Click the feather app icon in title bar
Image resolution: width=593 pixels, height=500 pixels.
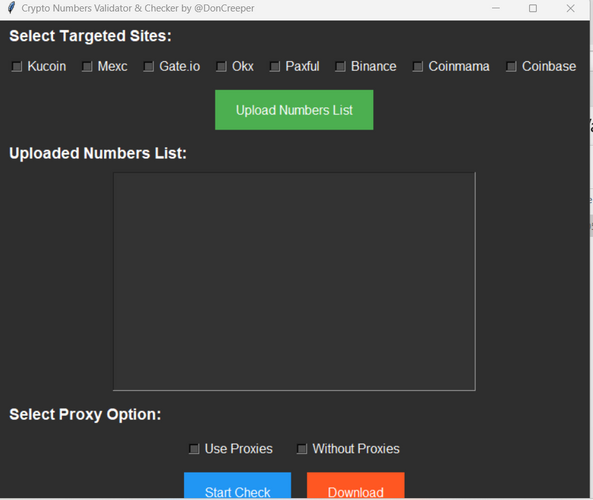11,8
